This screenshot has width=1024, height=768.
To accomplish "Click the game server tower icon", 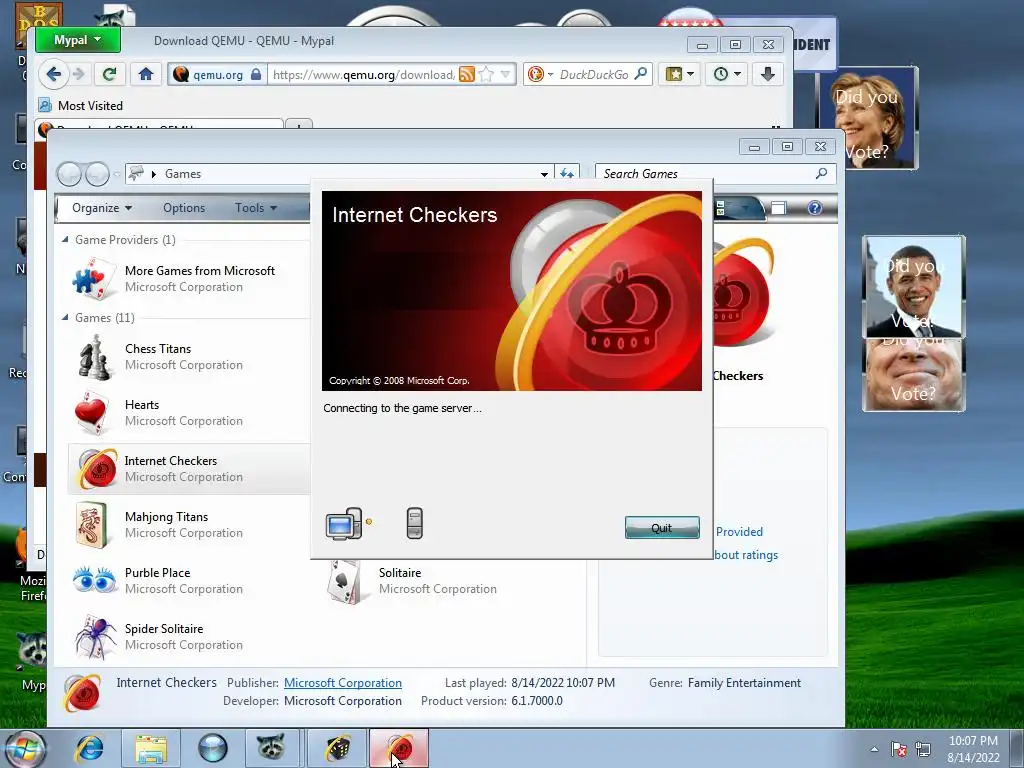I will pyautogui.click(x=415, y=523).
